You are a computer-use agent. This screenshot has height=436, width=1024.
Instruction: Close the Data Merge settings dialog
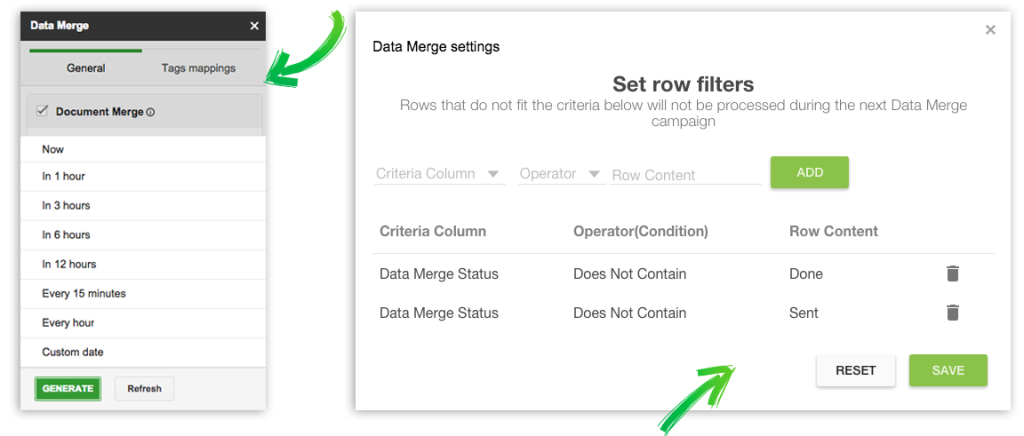(990, 30)
